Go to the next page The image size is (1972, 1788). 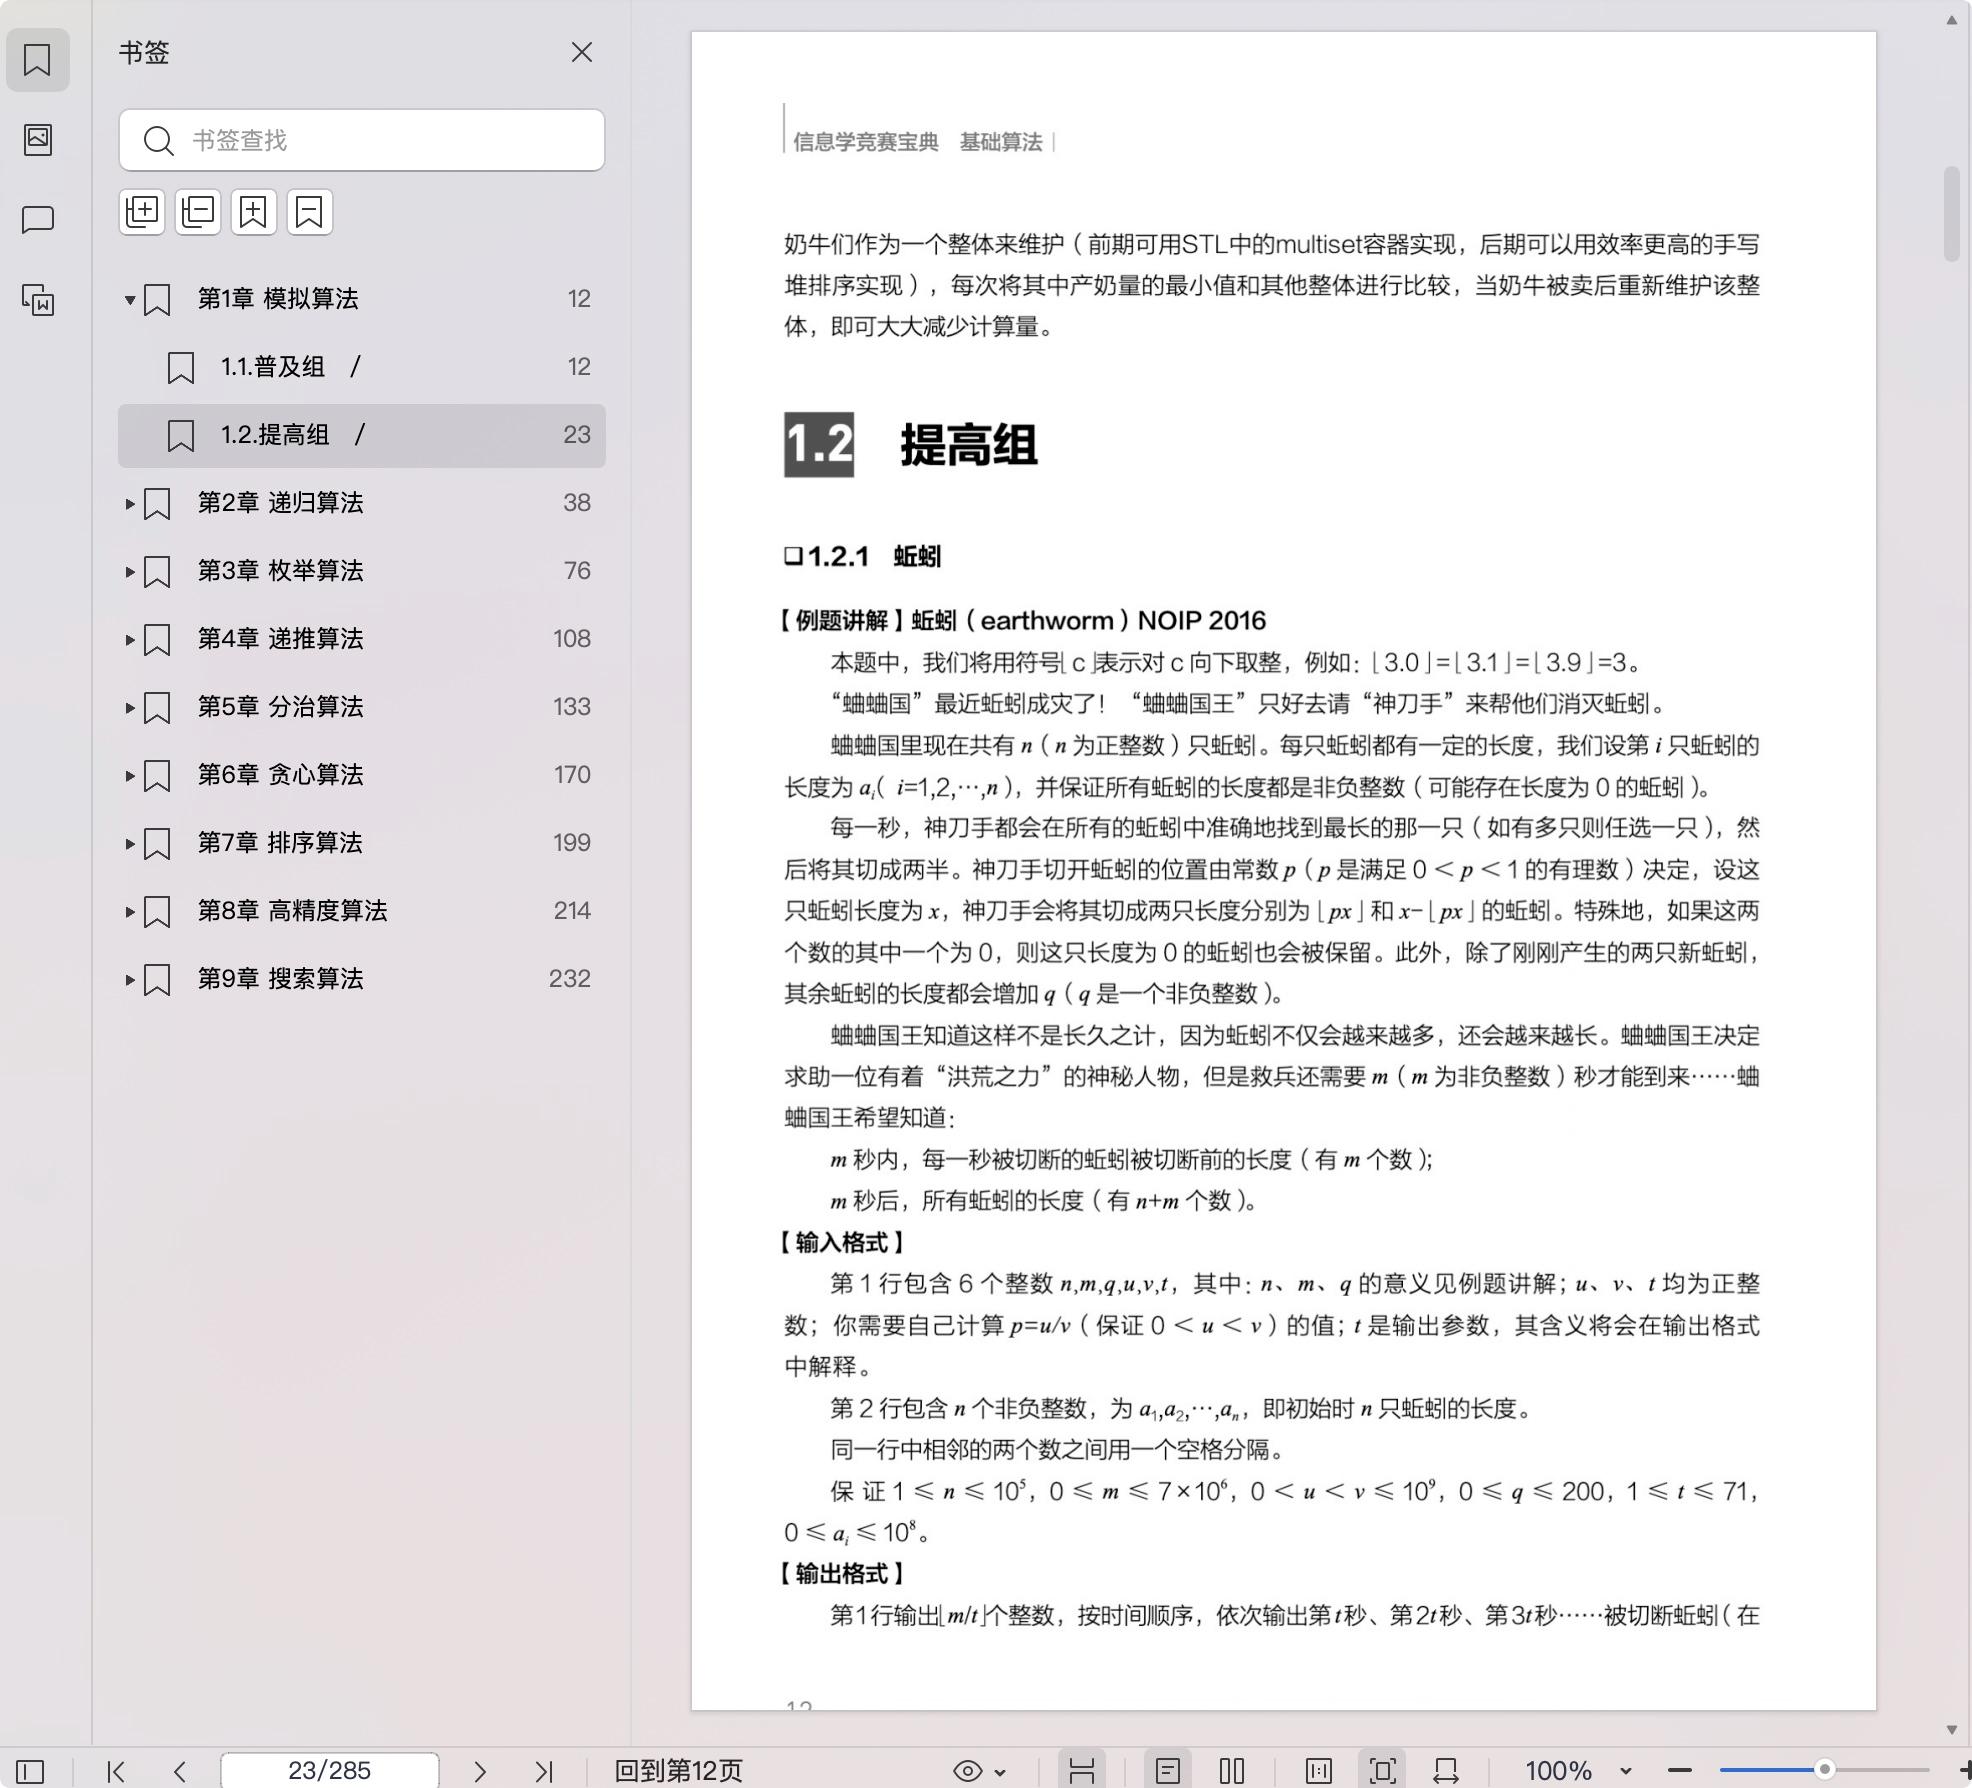coord(480,1771)
